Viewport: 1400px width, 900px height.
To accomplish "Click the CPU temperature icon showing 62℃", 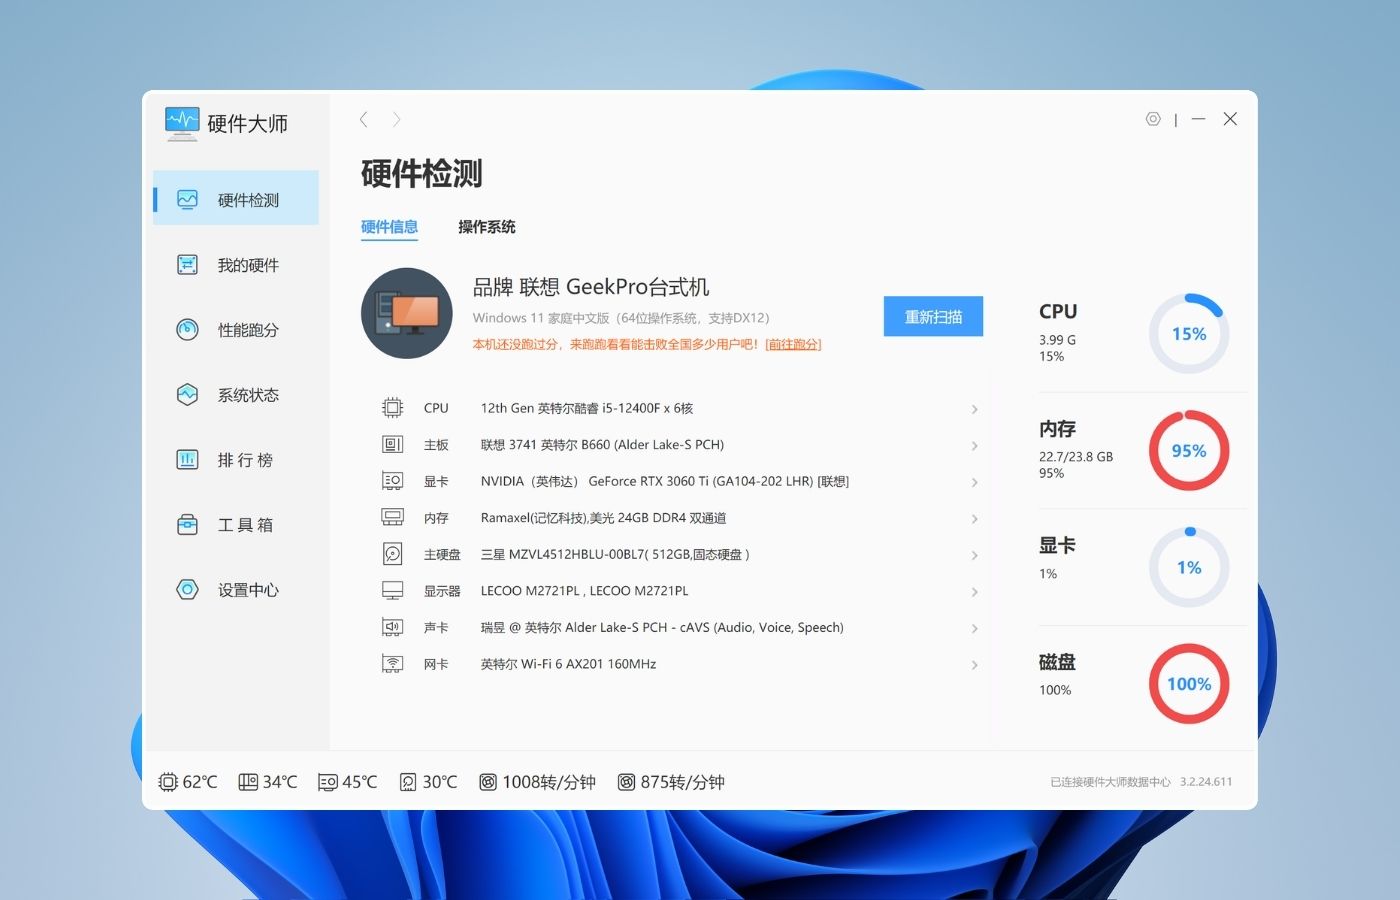I will click(168, 782).
